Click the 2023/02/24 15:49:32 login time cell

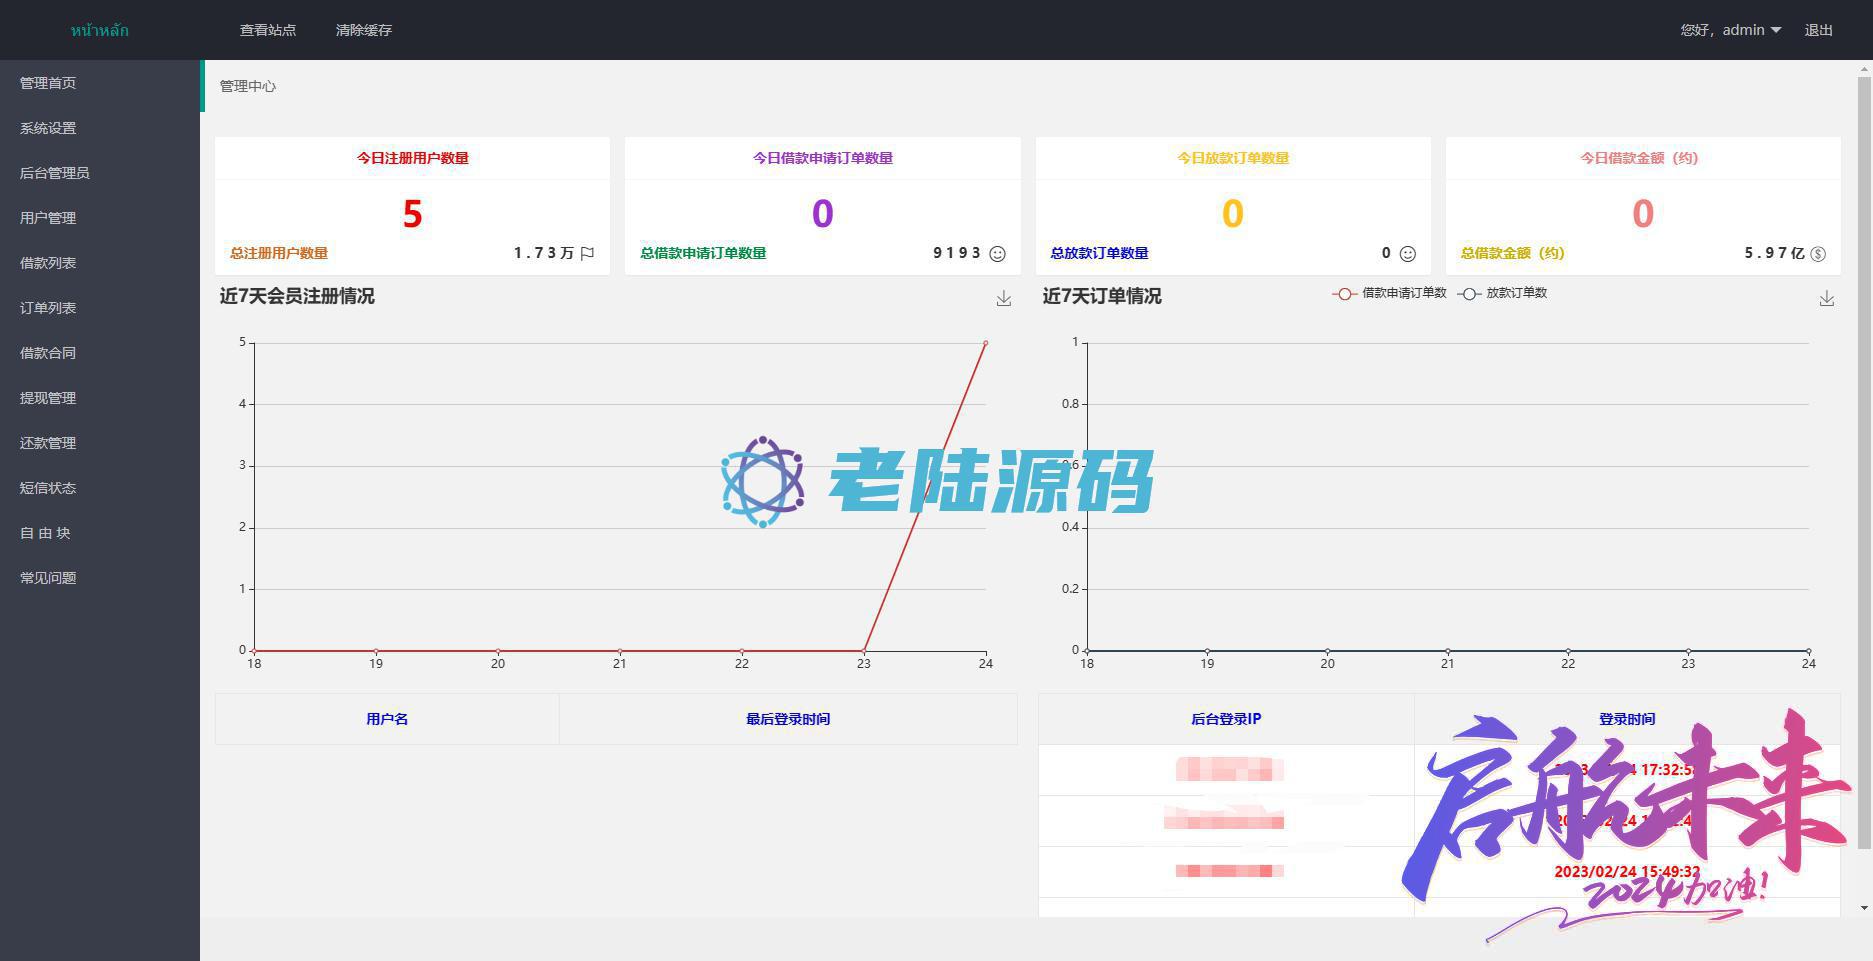click(1627, 872)
